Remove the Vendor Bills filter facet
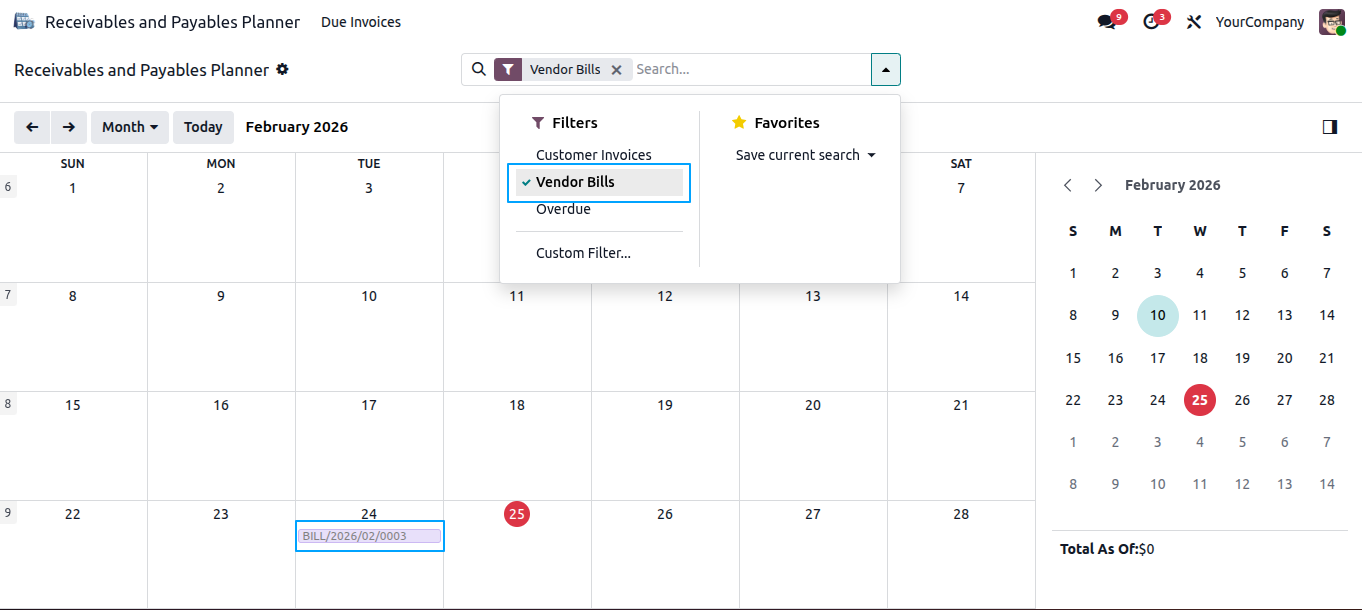Viewport: 1362px width, 610px height. (x=617, y=70)
